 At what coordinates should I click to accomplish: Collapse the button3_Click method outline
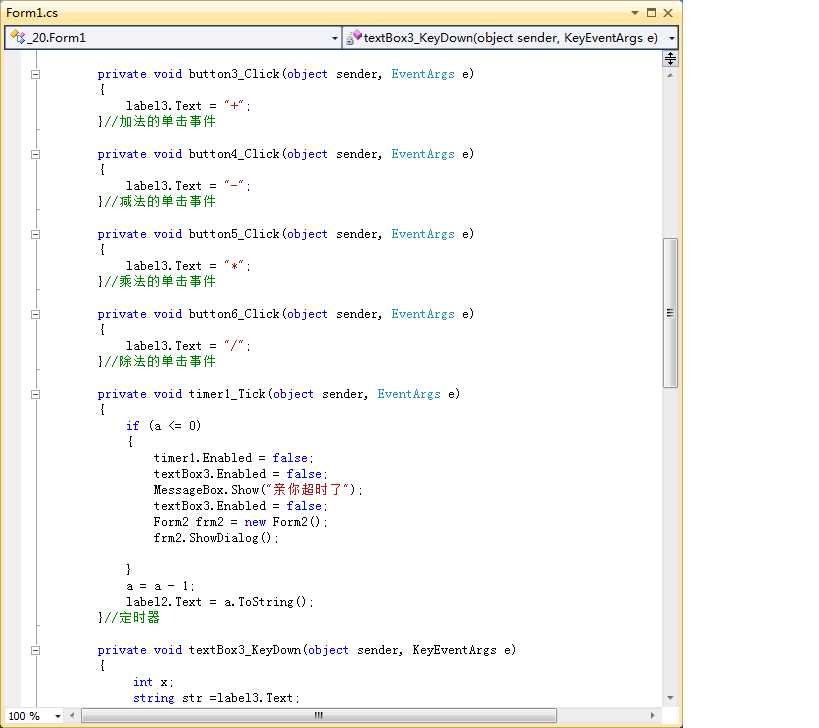point(35,75)
